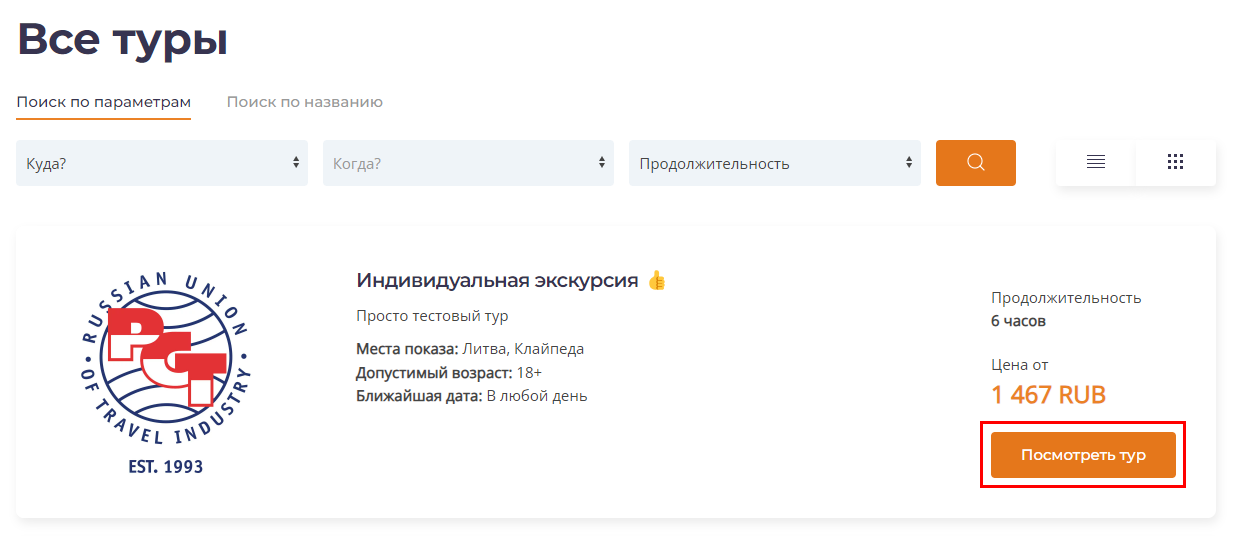
Task: Click the 6 часов duration value
Action: [1018, 321]
